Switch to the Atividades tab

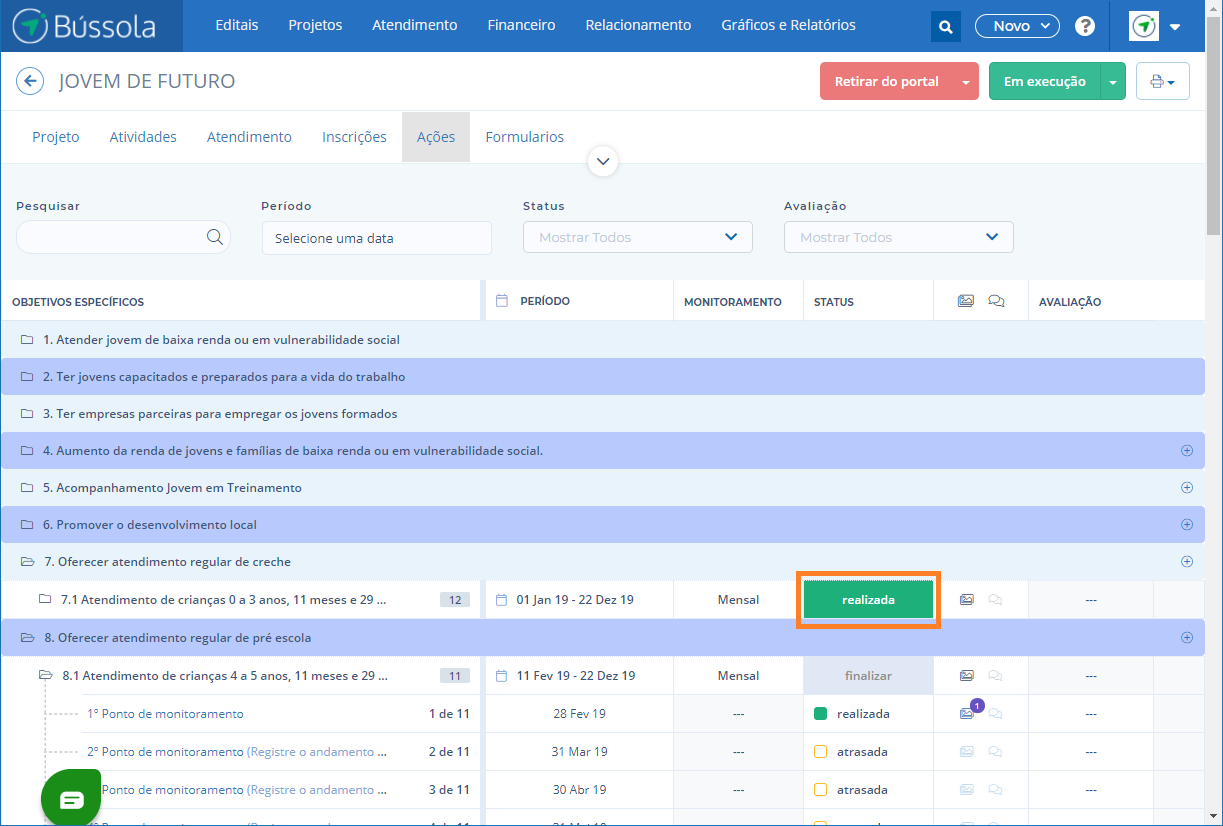pyautogui.click(x=143, y=137)
